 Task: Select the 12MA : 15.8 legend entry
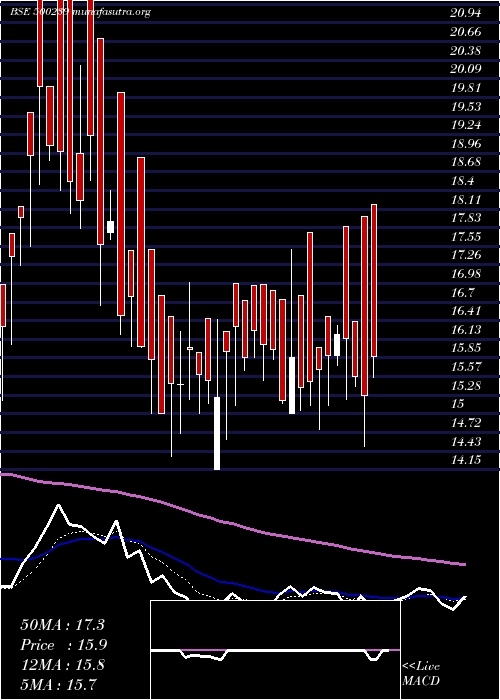(x=62, y=665)
